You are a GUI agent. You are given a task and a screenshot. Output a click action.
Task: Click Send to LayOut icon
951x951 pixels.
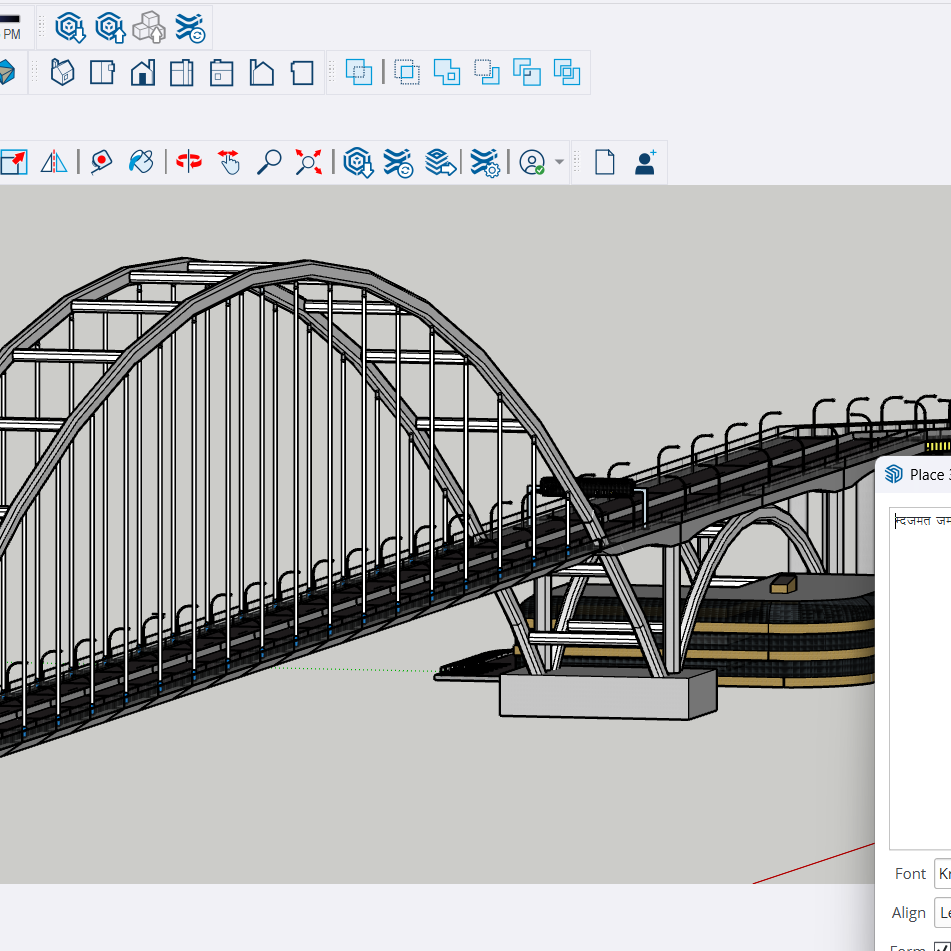(440, 163)
